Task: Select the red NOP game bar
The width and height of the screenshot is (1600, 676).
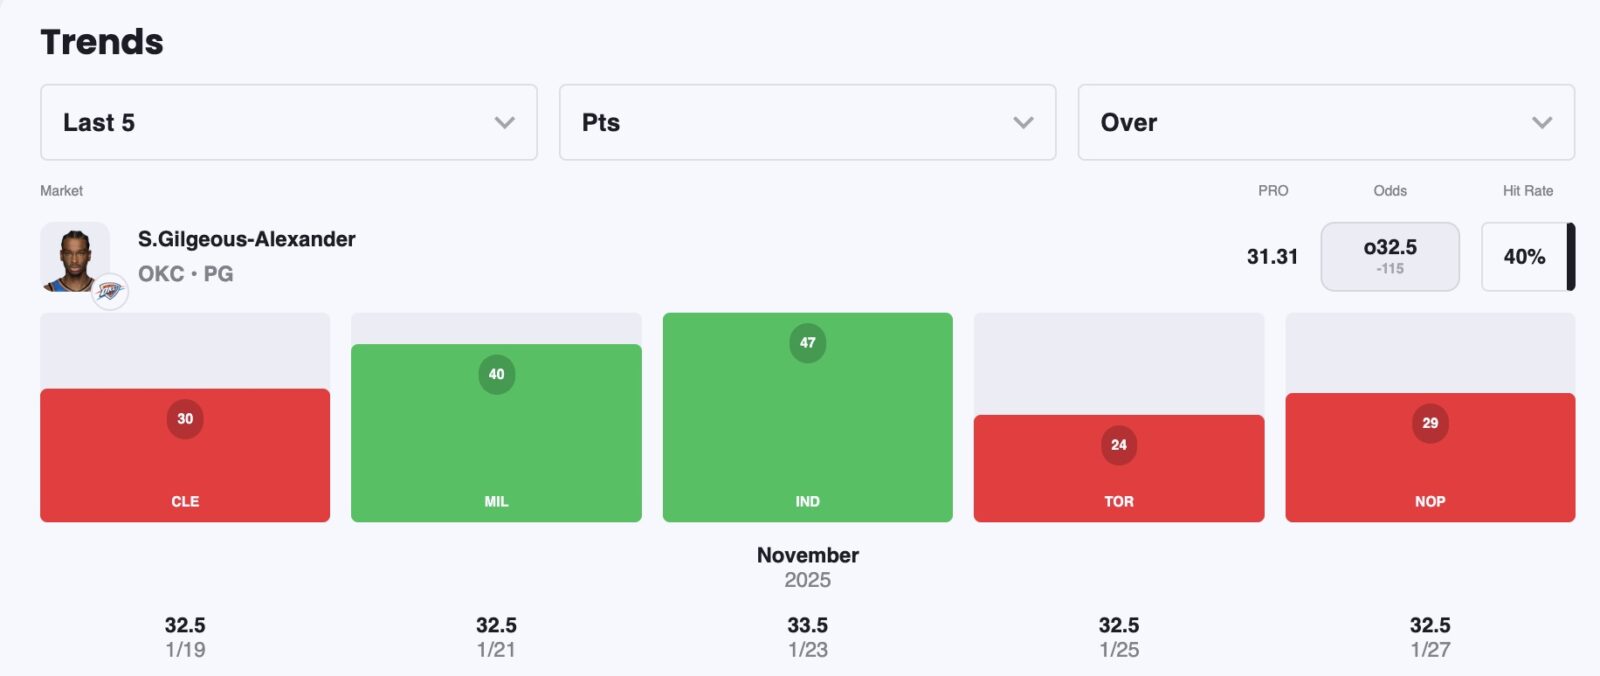Action: [1430, 468]
